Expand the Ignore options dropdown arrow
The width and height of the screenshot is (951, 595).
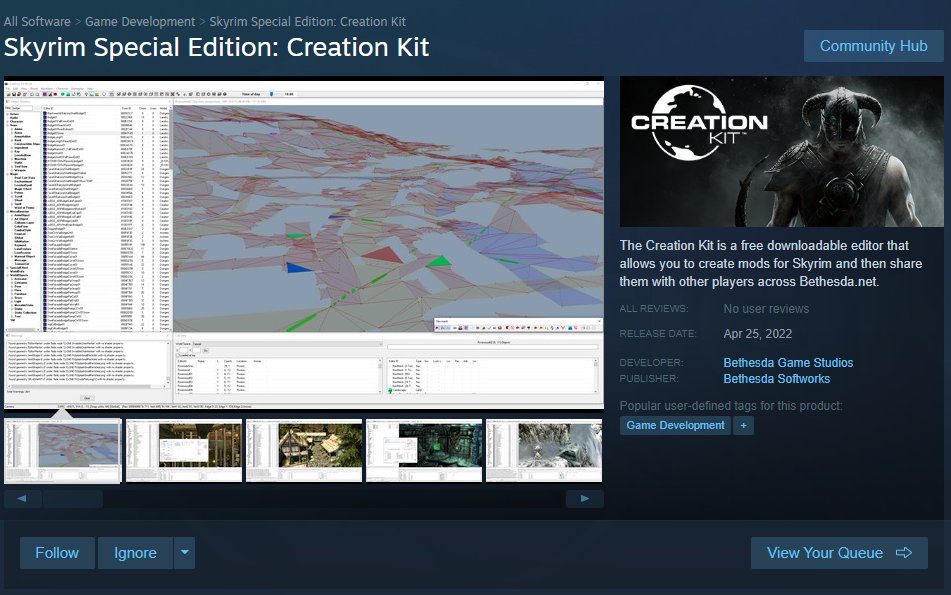[x=184, y=553]
